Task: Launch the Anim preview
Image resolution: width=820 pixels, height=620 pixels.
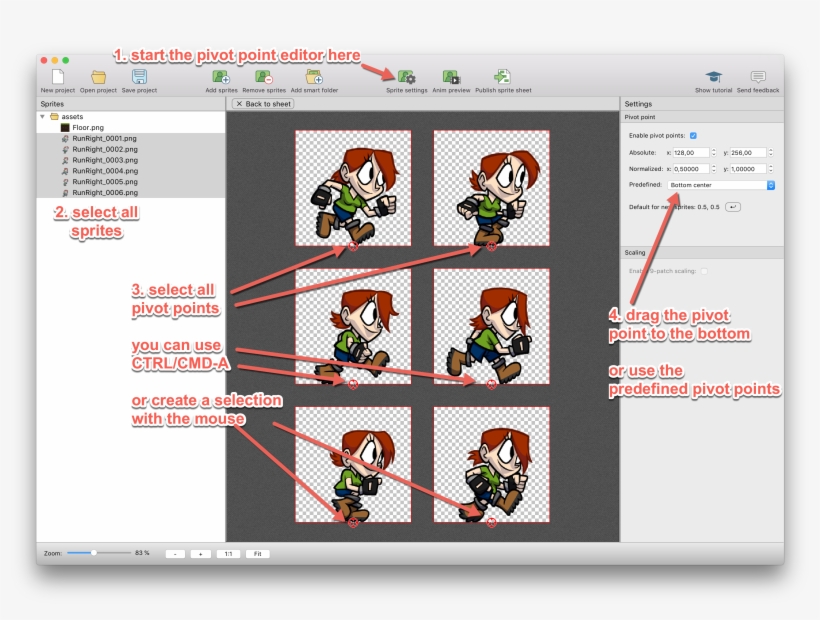Action: click(451, 76)
